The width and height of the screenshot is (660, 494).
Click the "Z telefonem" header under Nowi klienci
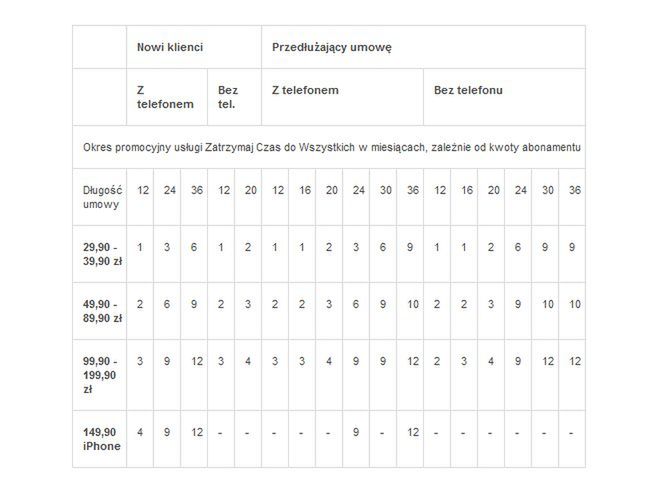point(167,97)
